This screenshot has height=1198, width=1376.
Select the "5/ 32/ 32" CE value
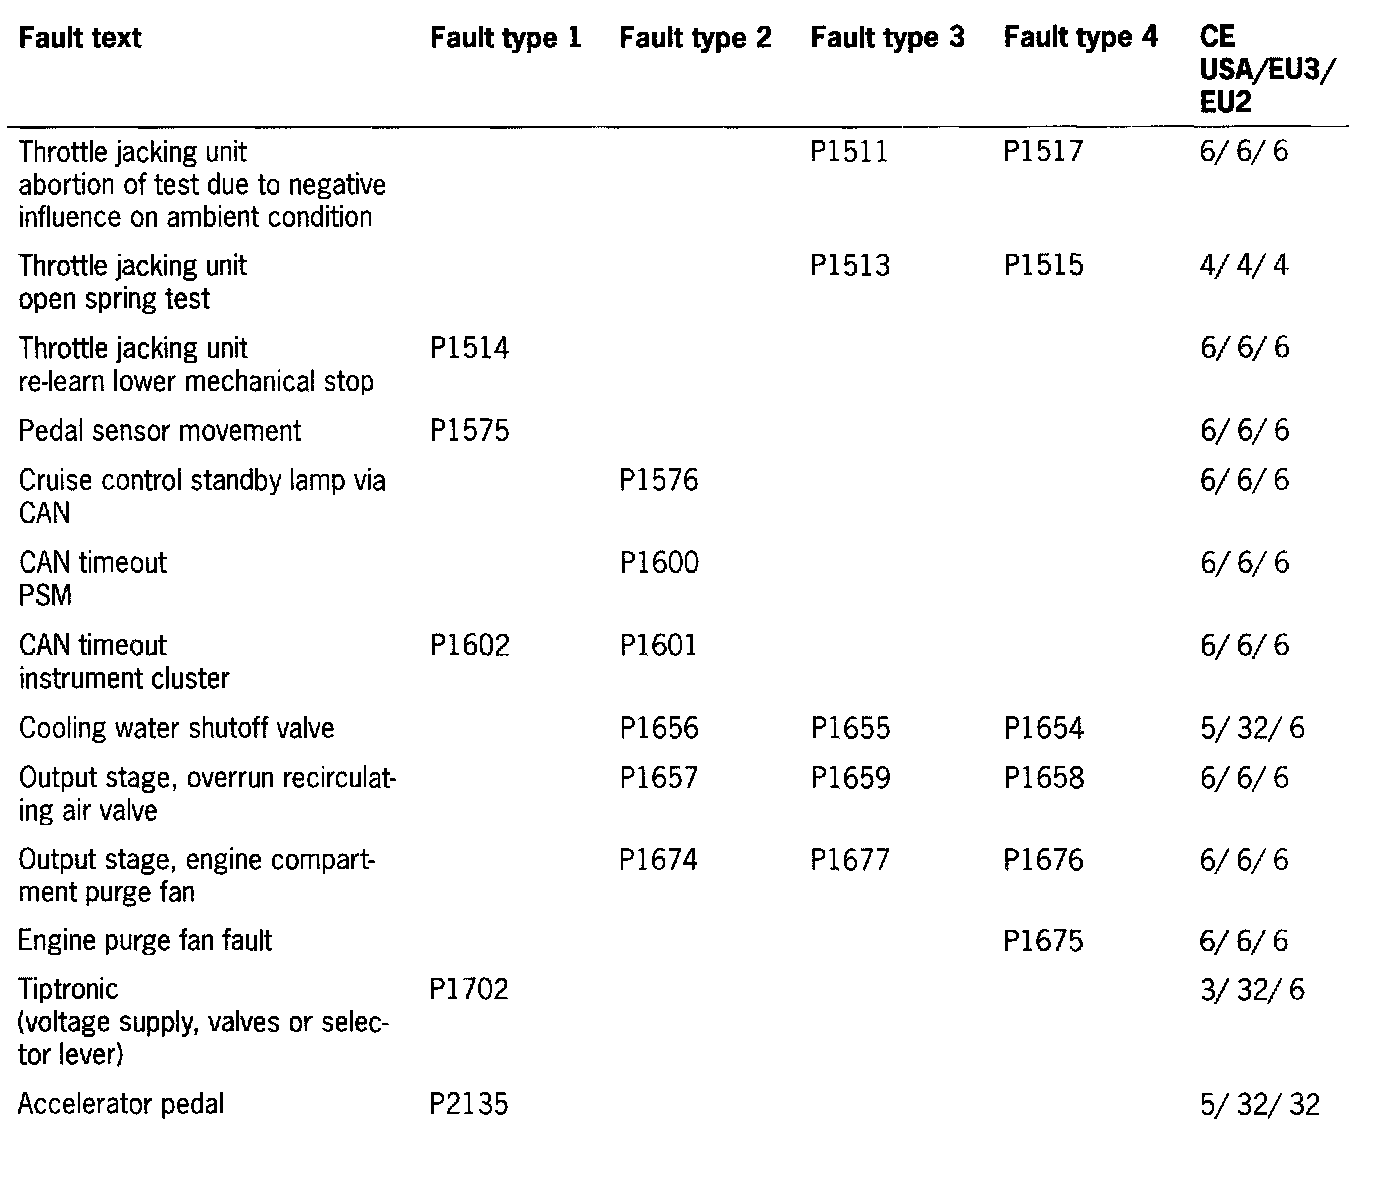[1259, 1105]
